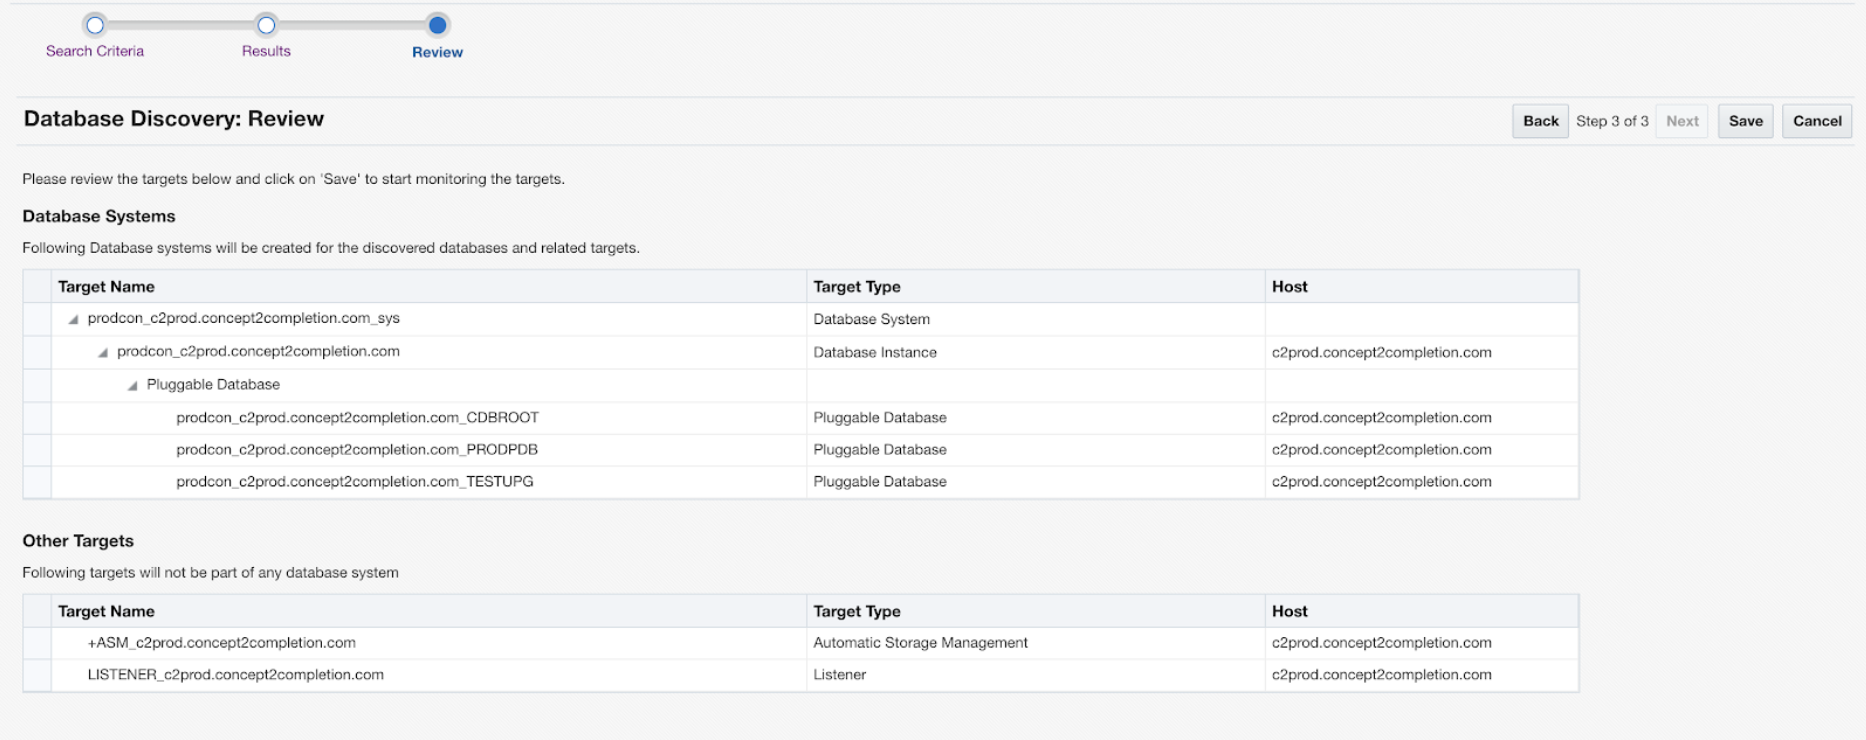Click the Review step label
The image size is (1866, 740).
click(437, 52)
